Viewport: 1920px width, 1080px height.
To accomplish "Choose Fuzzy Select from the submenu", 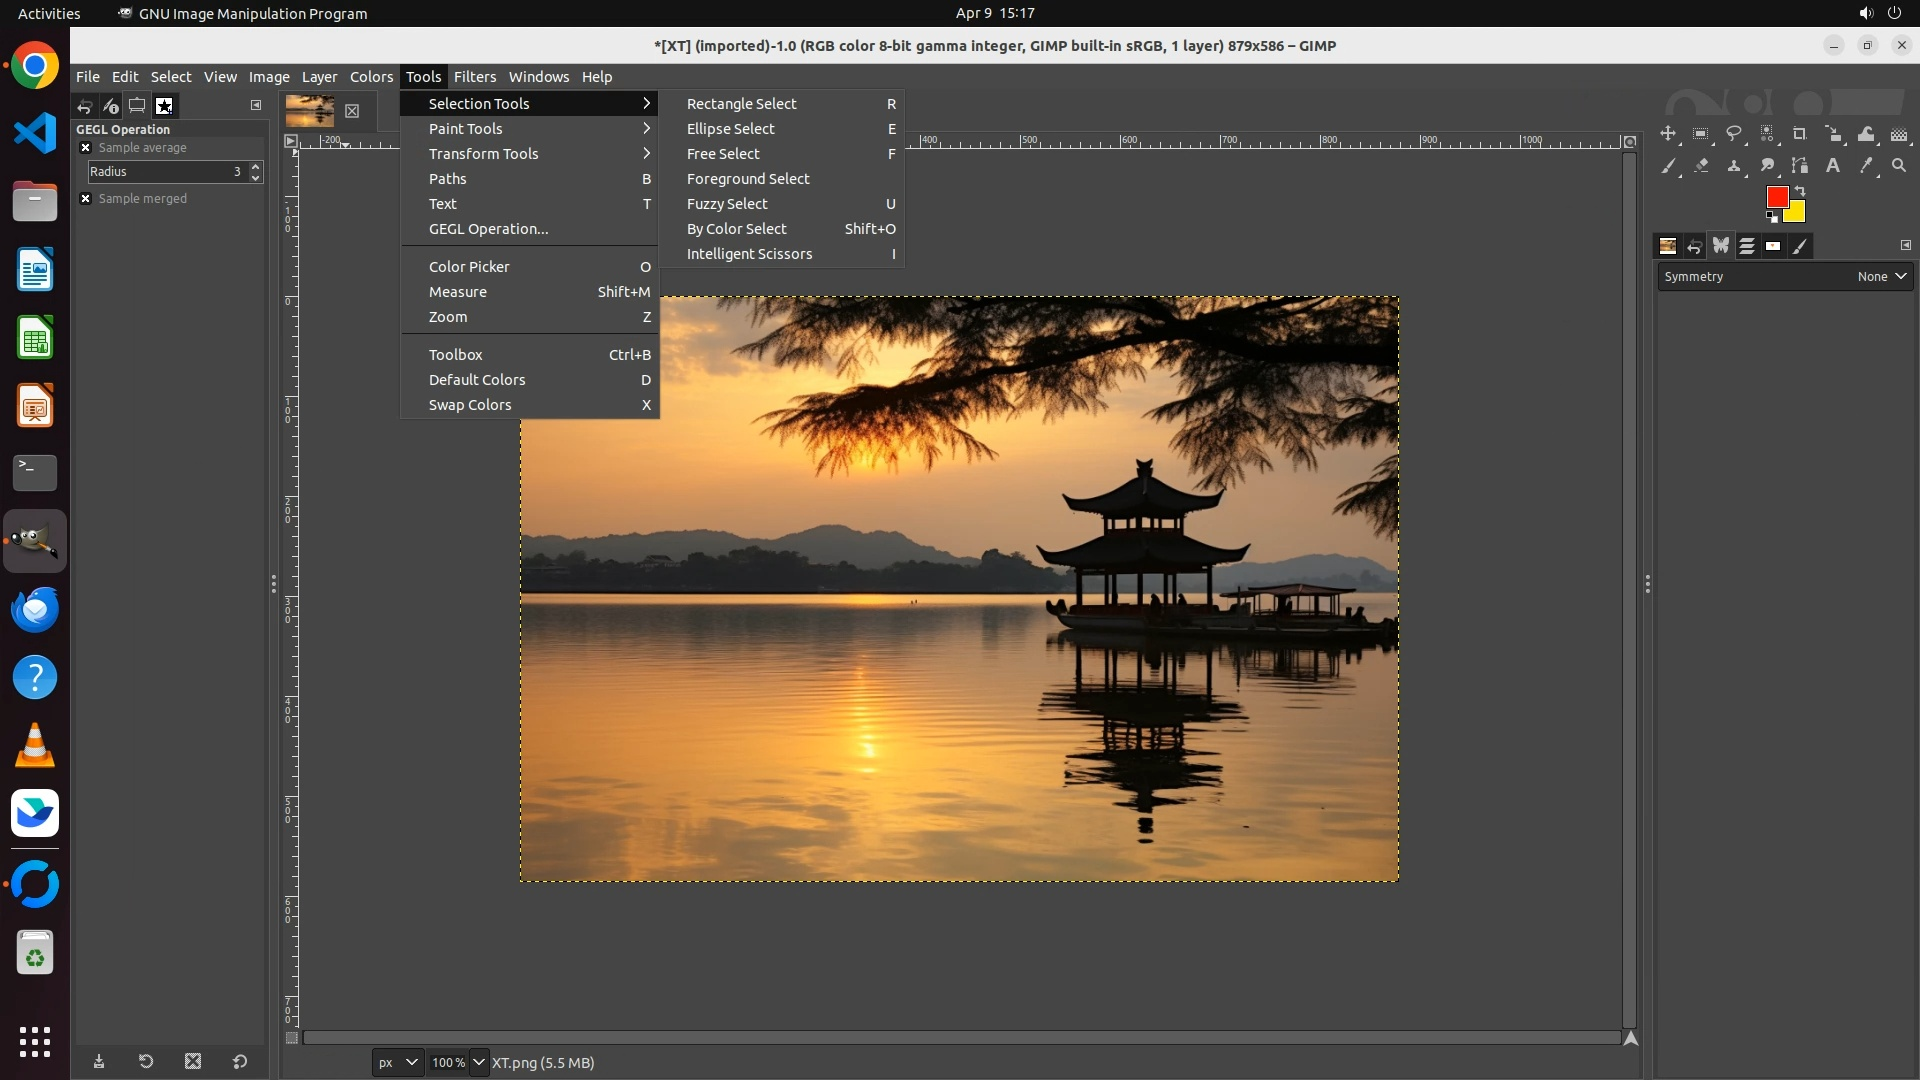I will pyautogui.click(x=727, y=204).
